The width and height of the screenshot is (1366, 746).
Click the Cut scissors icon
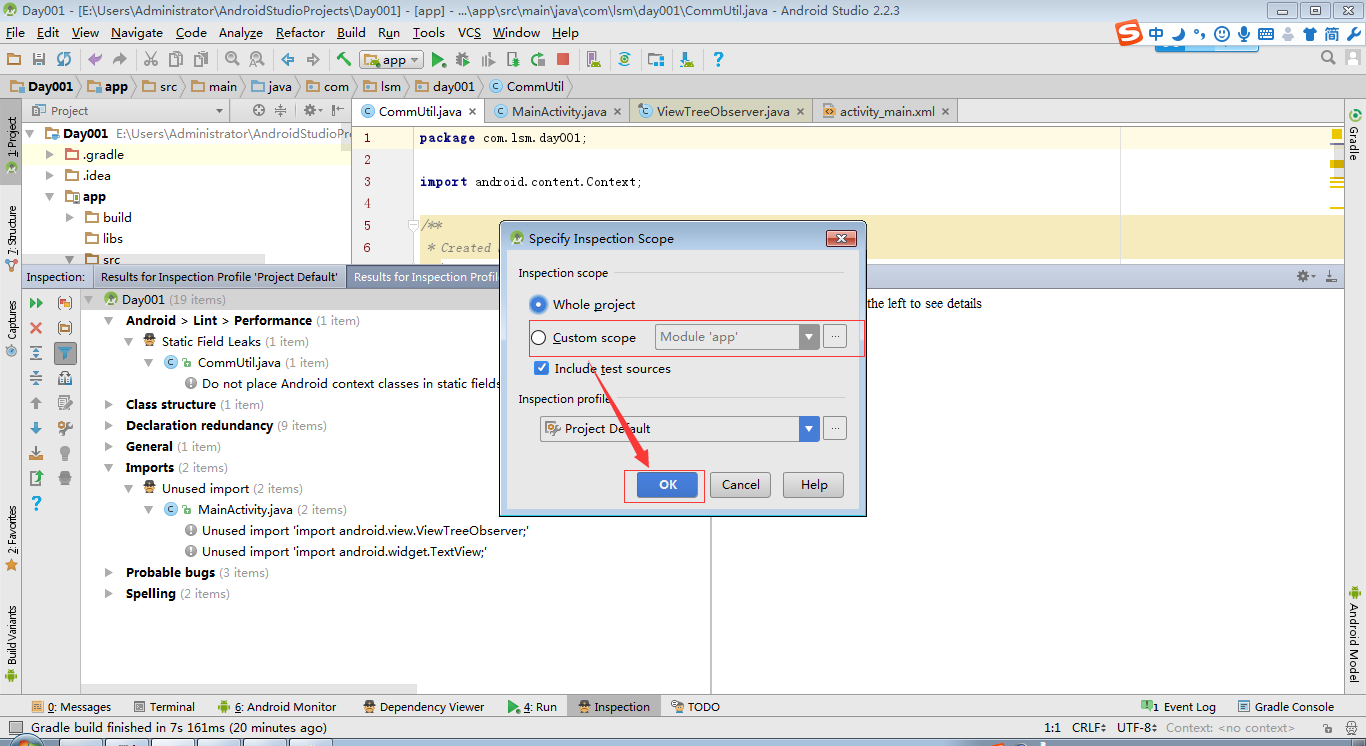[x=151, y=60]
